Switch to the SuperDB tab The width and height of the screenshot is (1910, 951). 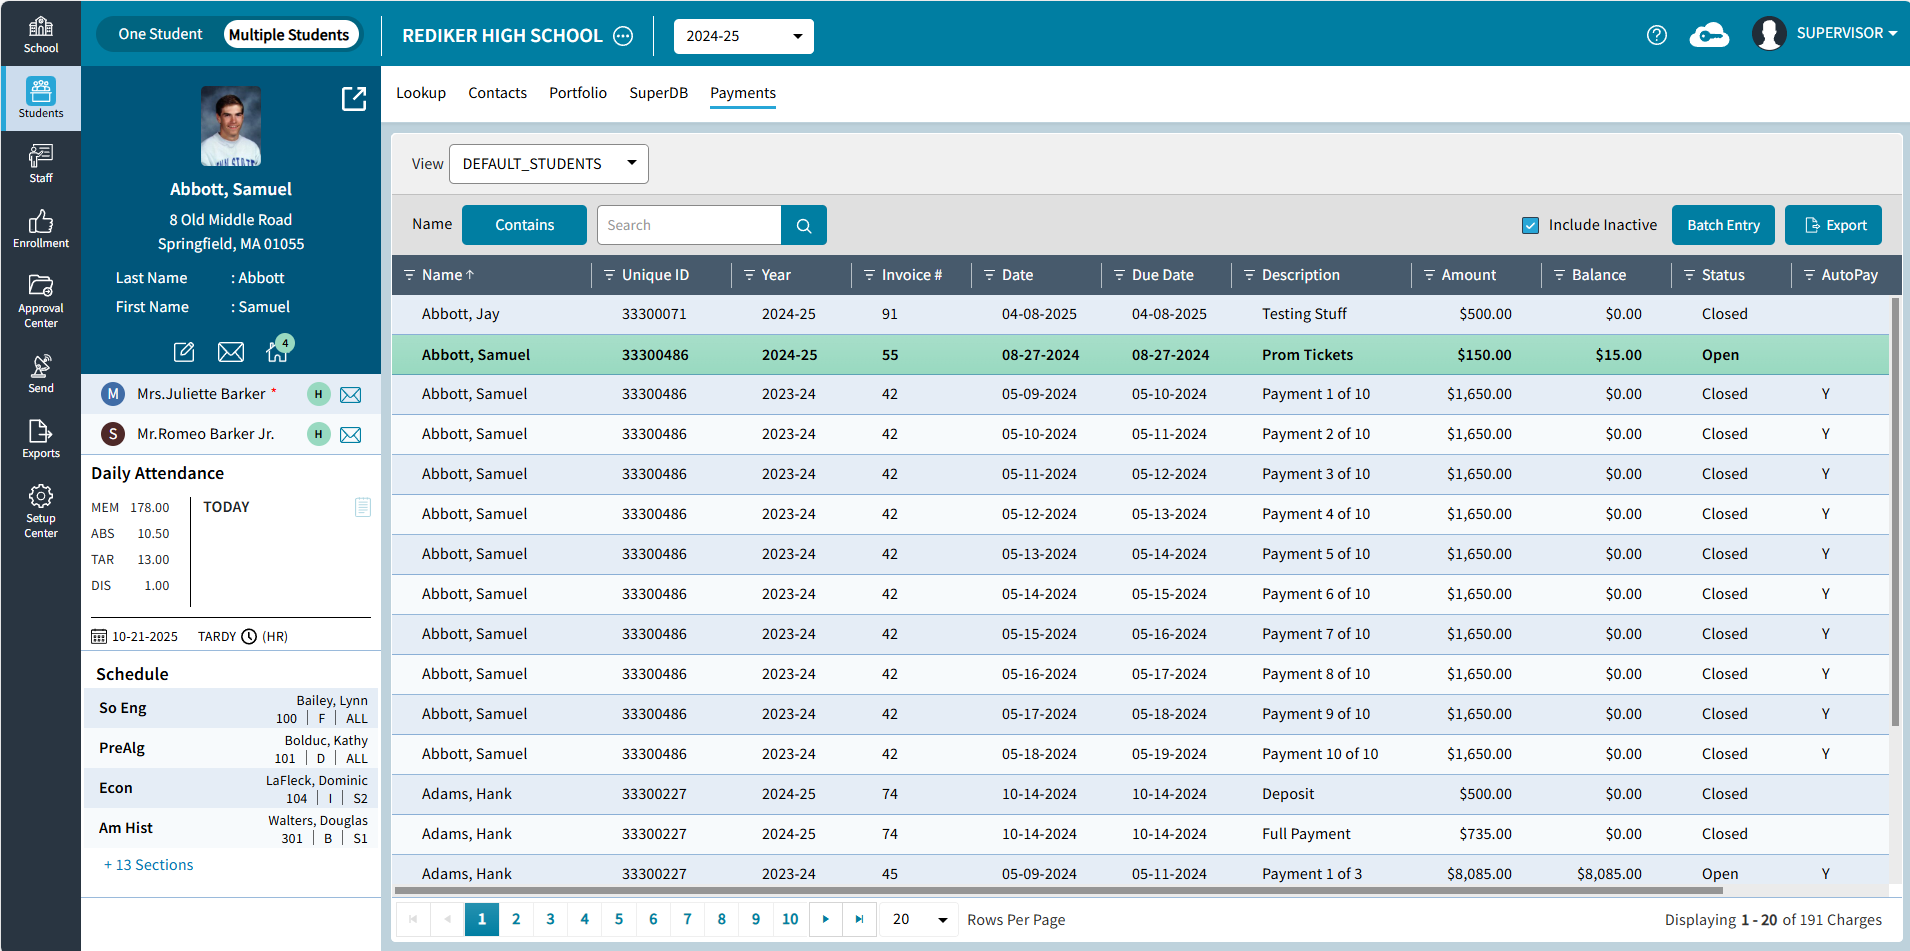tap(658, 93)
